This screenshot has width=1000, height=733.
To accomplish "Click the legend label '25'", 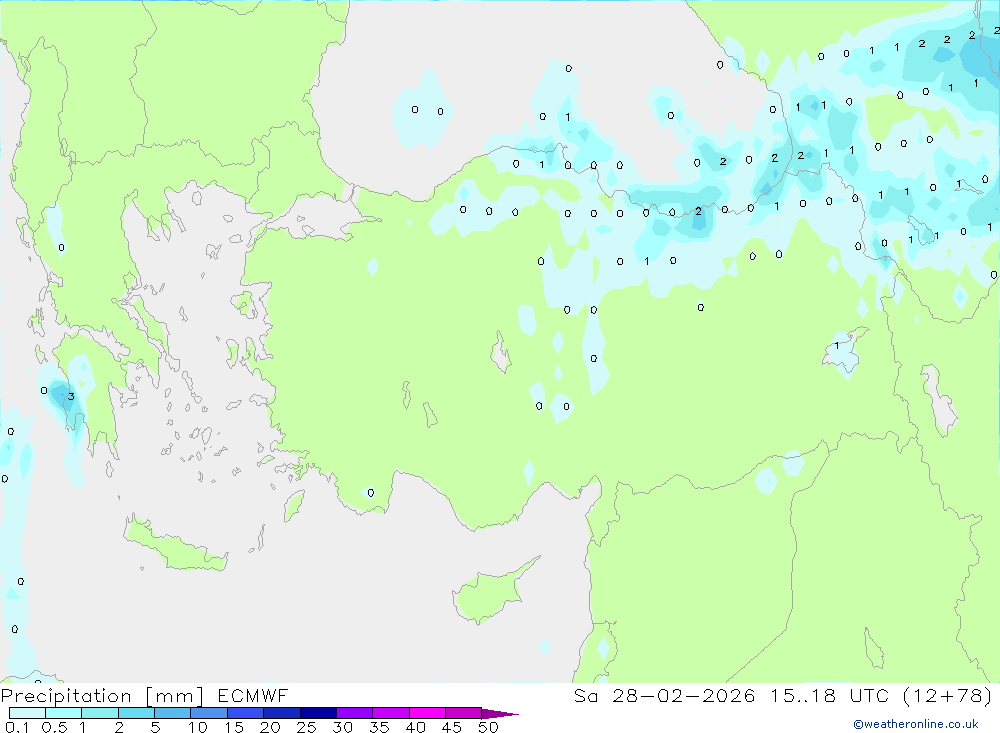I will (x=306, y=727).
